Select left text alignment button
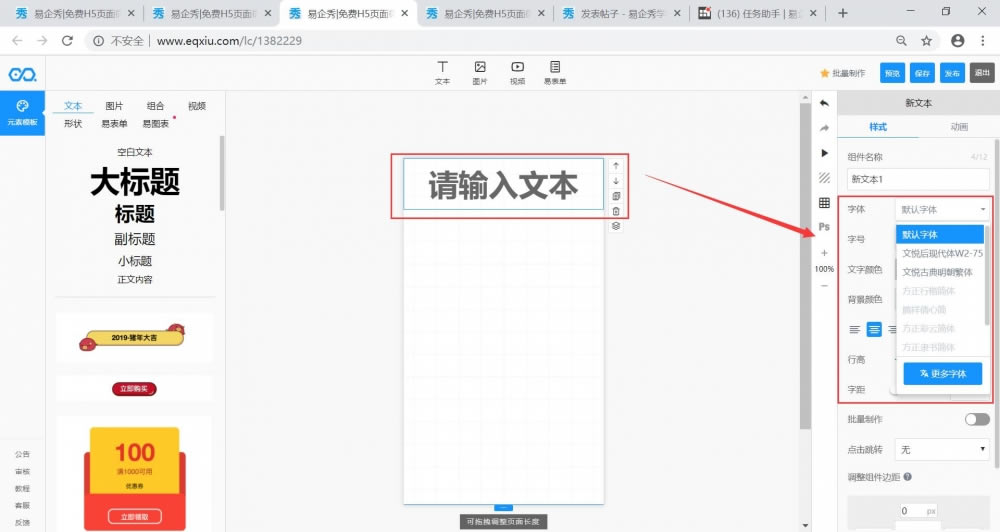This screenshot has width=1000, height=532. pyautogui.click(x=854, y=329)
